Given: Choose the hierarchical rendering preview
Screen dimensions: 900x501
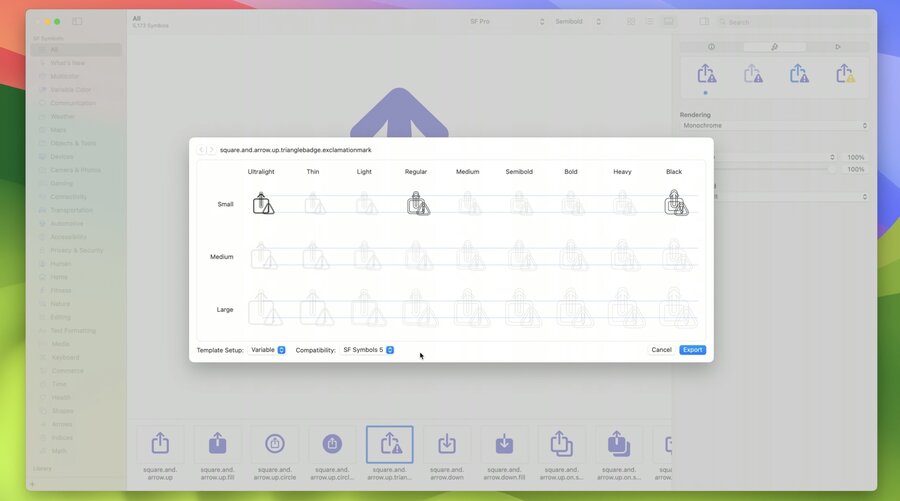Looking at the screenshot, I should pos(753,74).
